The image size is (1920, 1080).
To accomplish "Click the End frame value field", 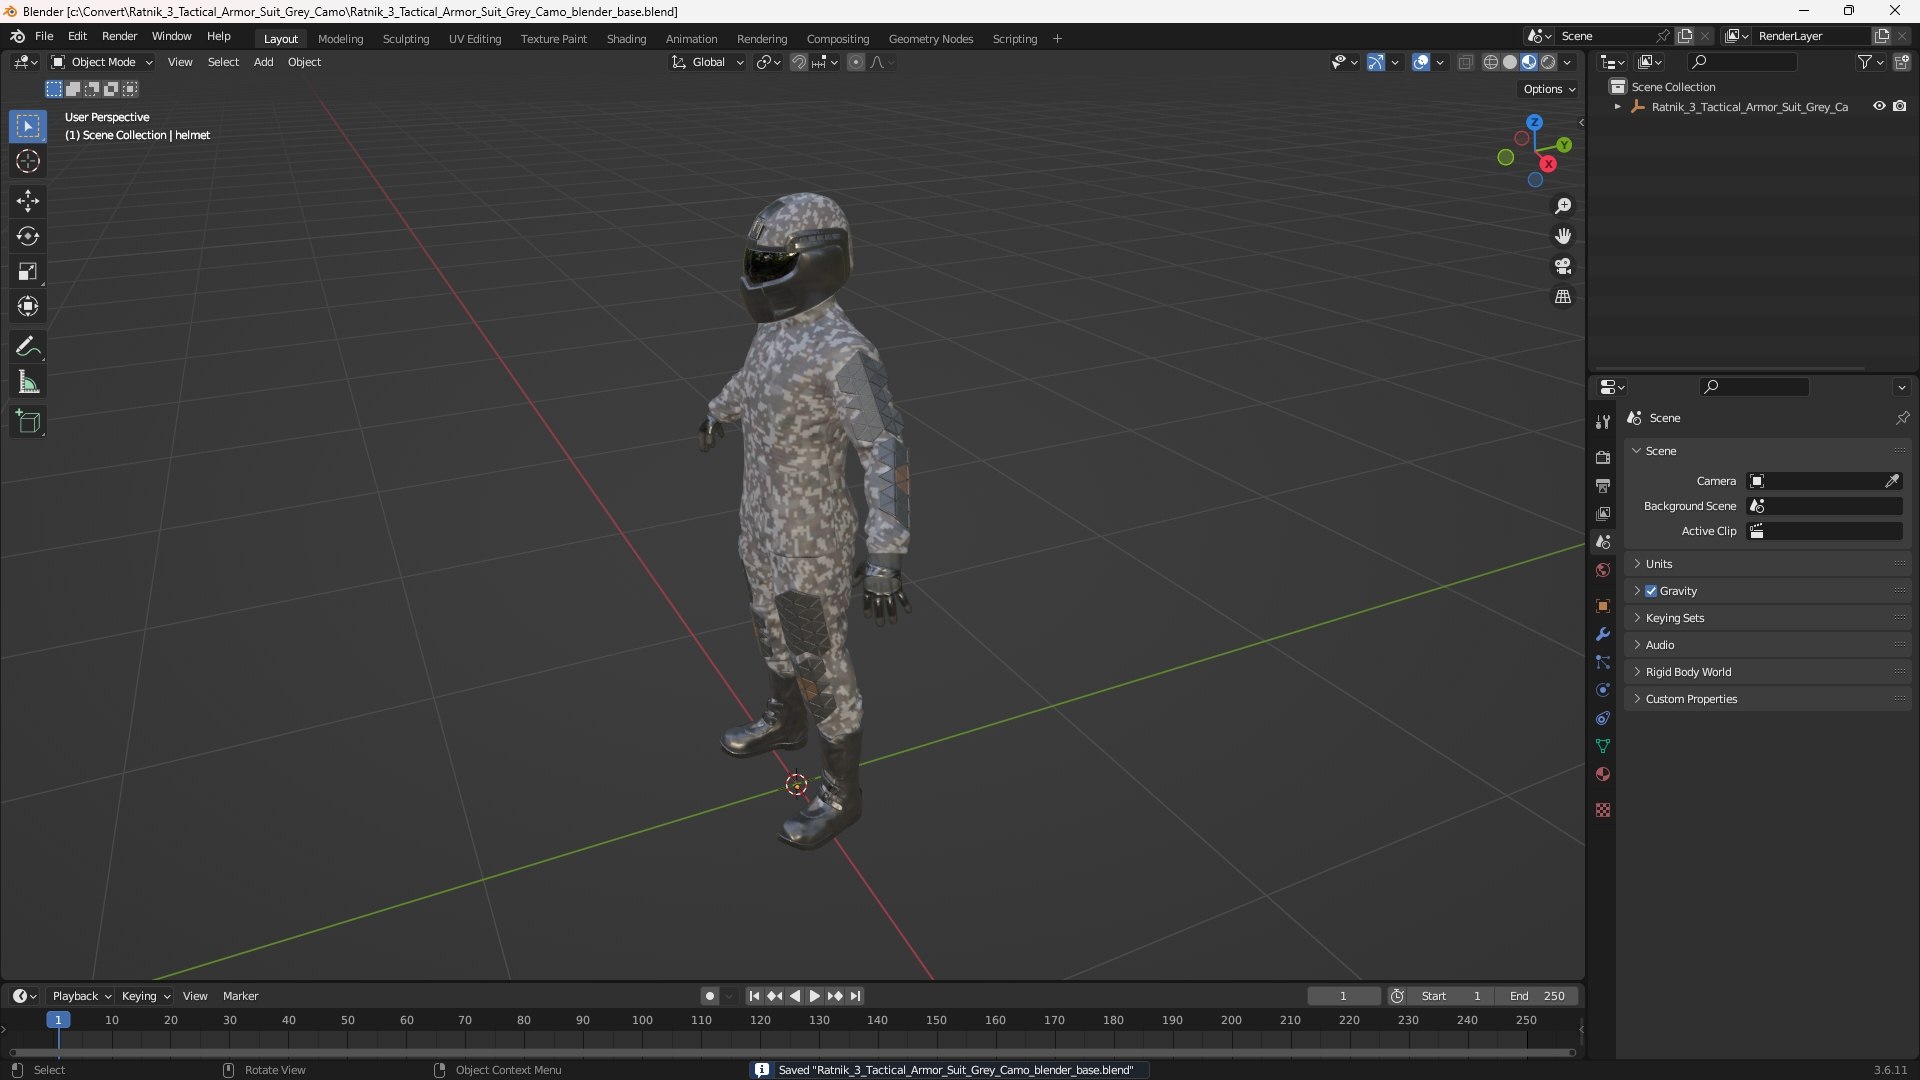I will pyautogui.click(x=1537, y=996).
